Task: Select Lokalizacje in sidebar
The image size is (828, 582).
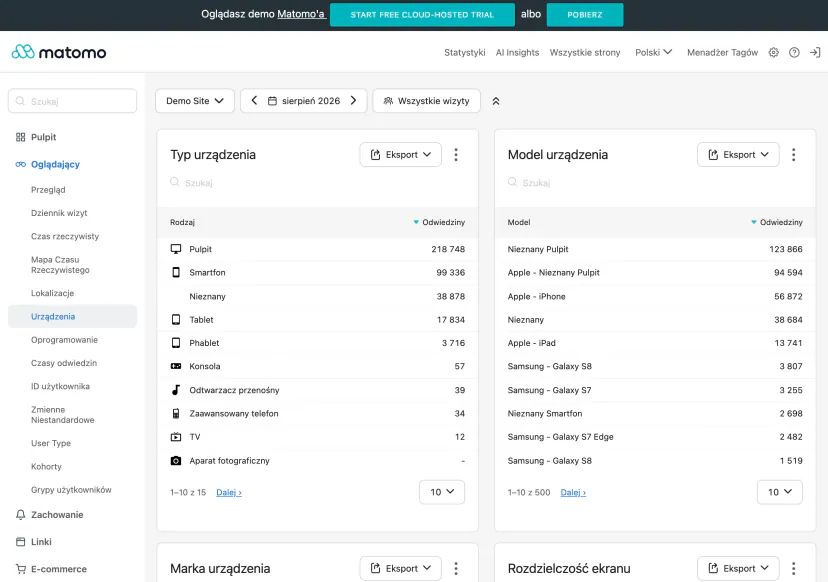Action: point(52,293)
